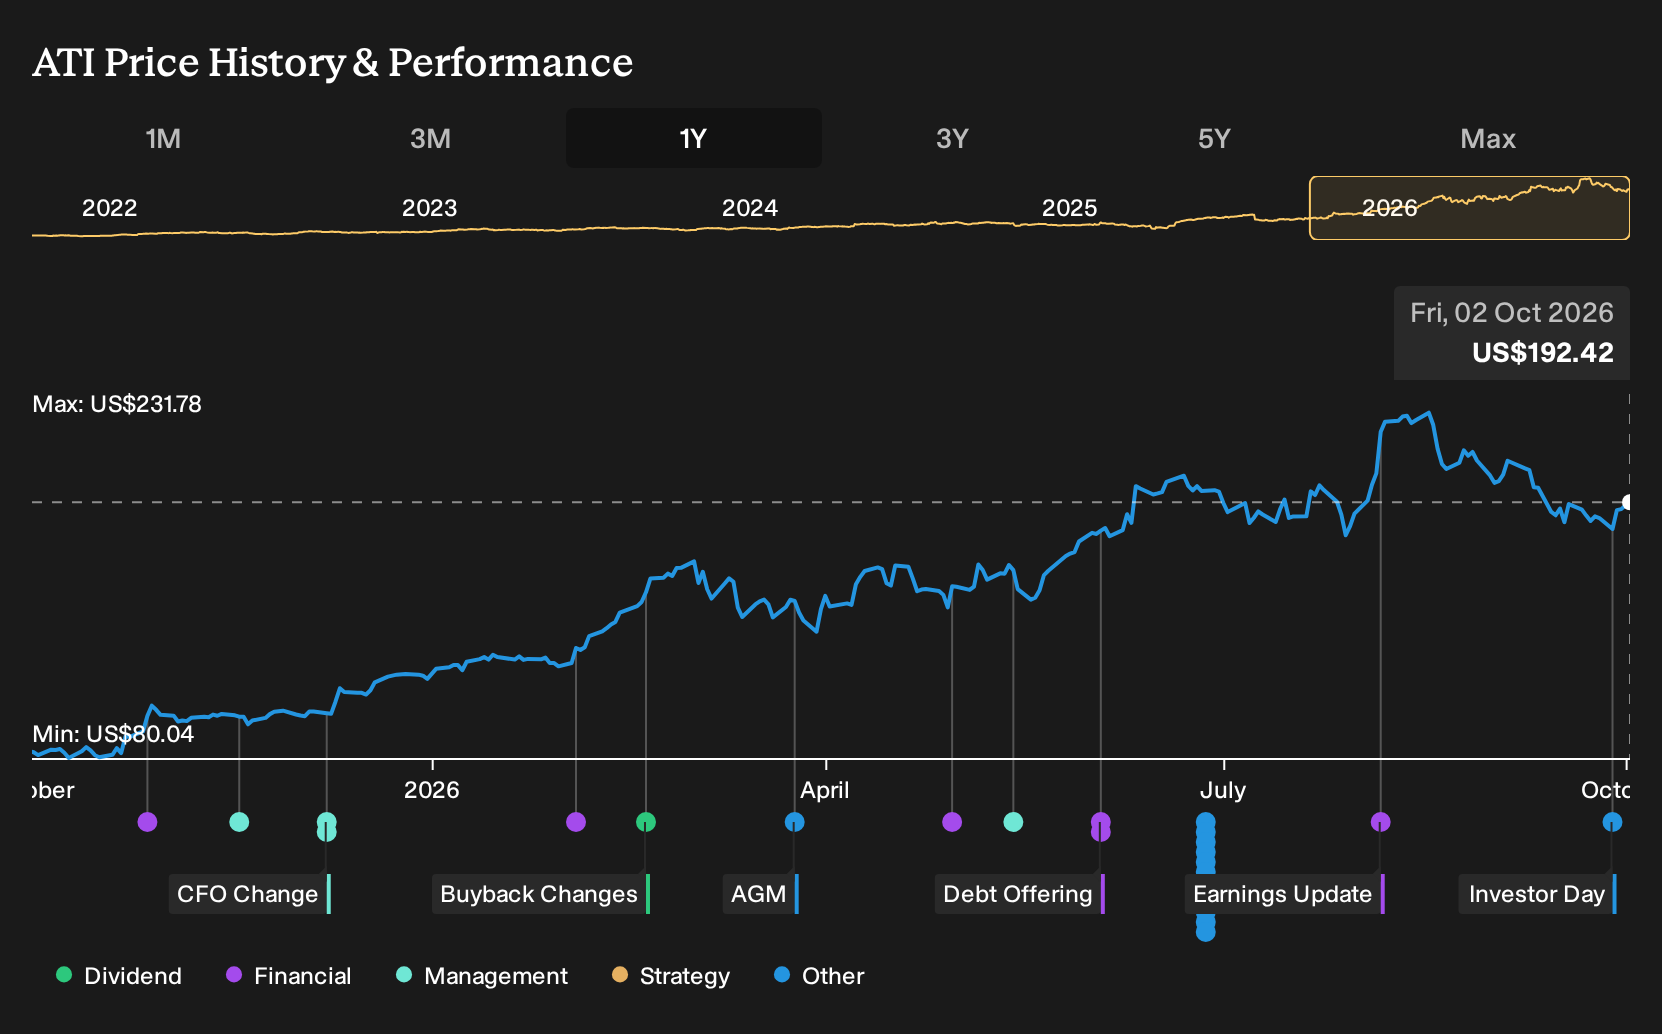The image size is (1662, 1034).
Task: Click the April axis label
Action: (x=825, y=790)
